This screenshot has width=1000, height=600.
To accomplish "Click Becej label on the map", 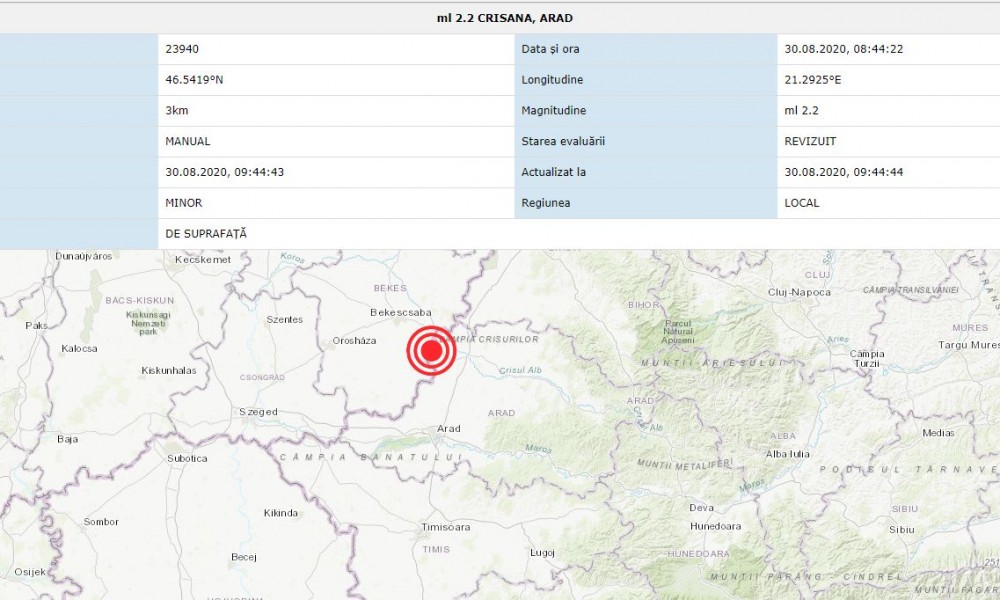I will coord(244,557).
